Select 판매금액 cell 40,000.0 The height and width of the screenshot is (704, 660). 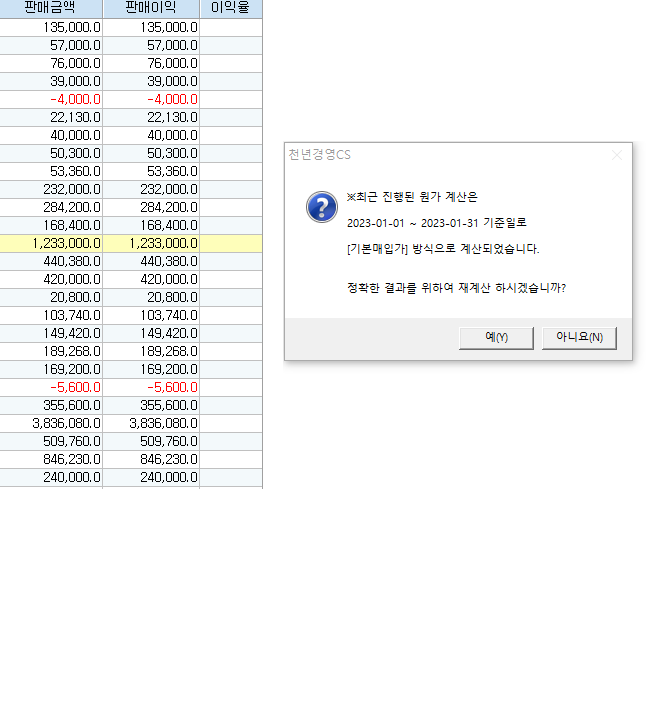point(51,135)
